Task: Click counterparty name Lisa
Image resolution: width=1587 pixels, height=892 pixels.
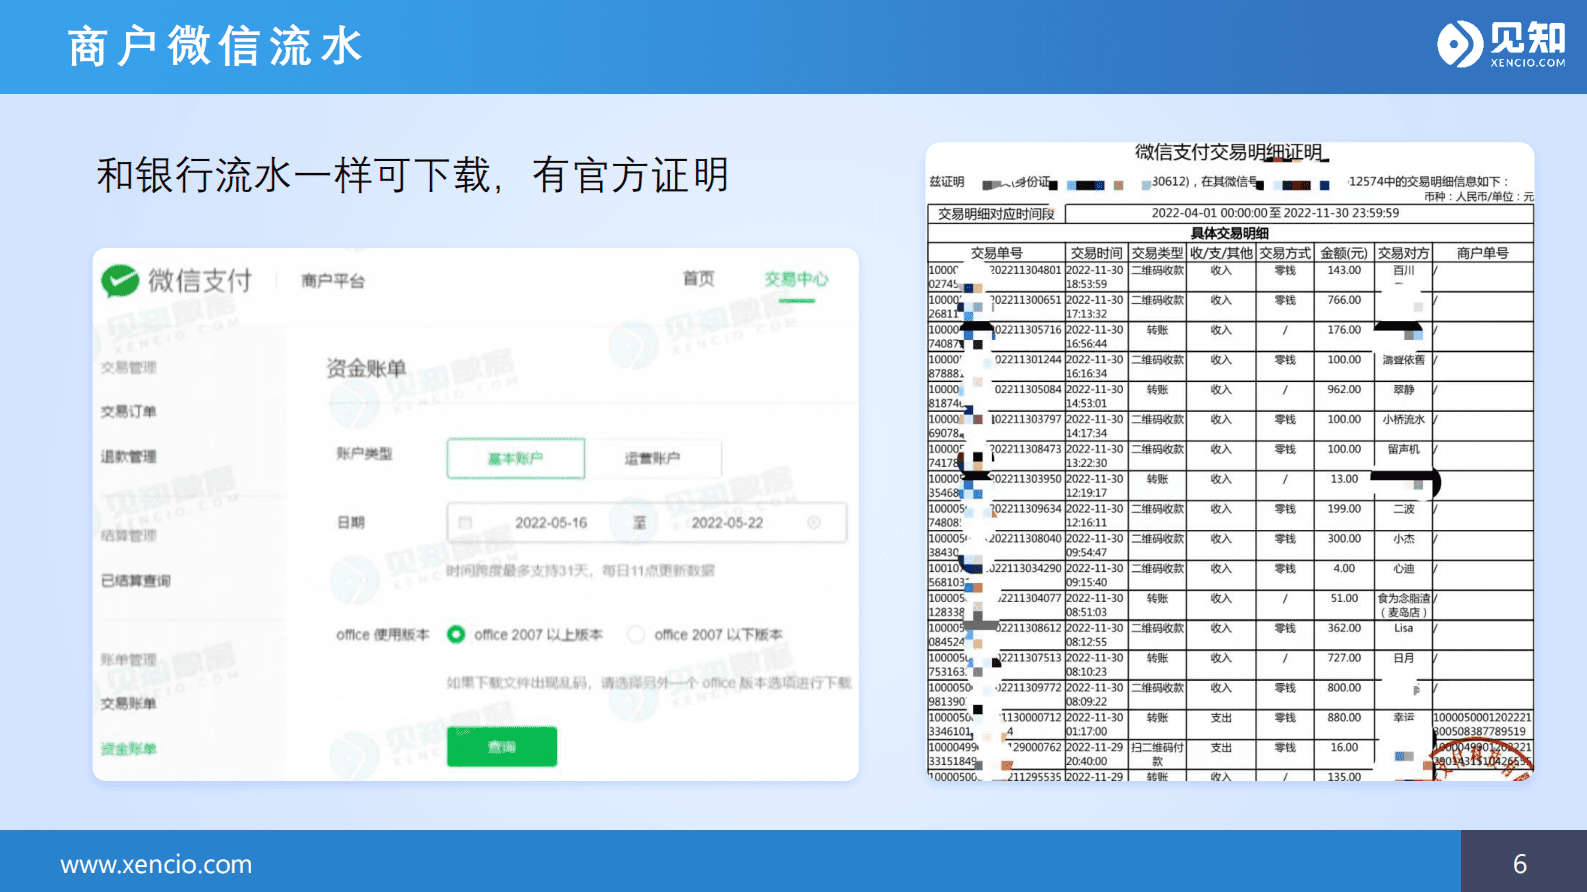Action: tap(1404, 628)
